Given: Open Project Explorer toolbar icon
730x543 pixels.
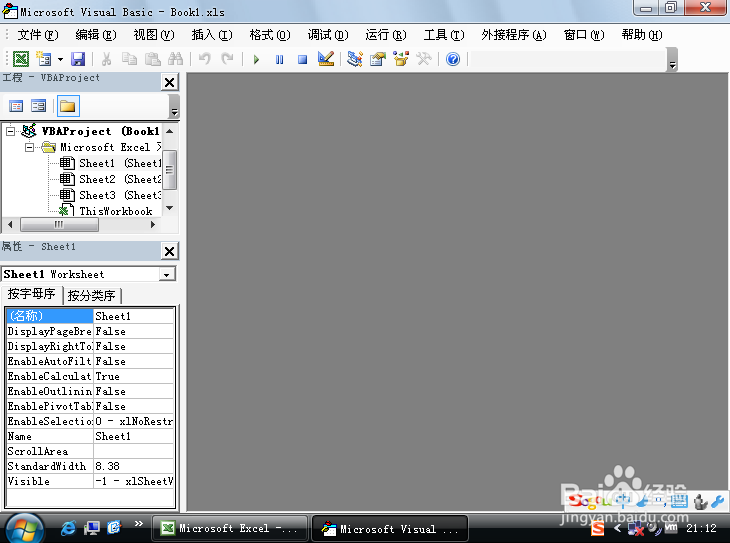Looking at the screenshot, I should click(355, 59).
